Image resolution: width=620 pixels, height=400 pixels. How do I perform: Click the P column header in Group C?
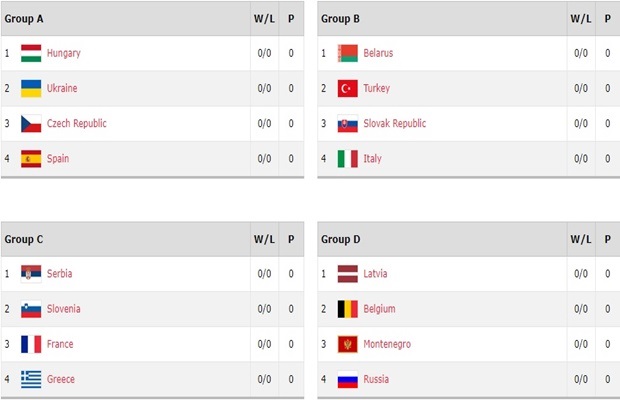click(x=291, y=240)
